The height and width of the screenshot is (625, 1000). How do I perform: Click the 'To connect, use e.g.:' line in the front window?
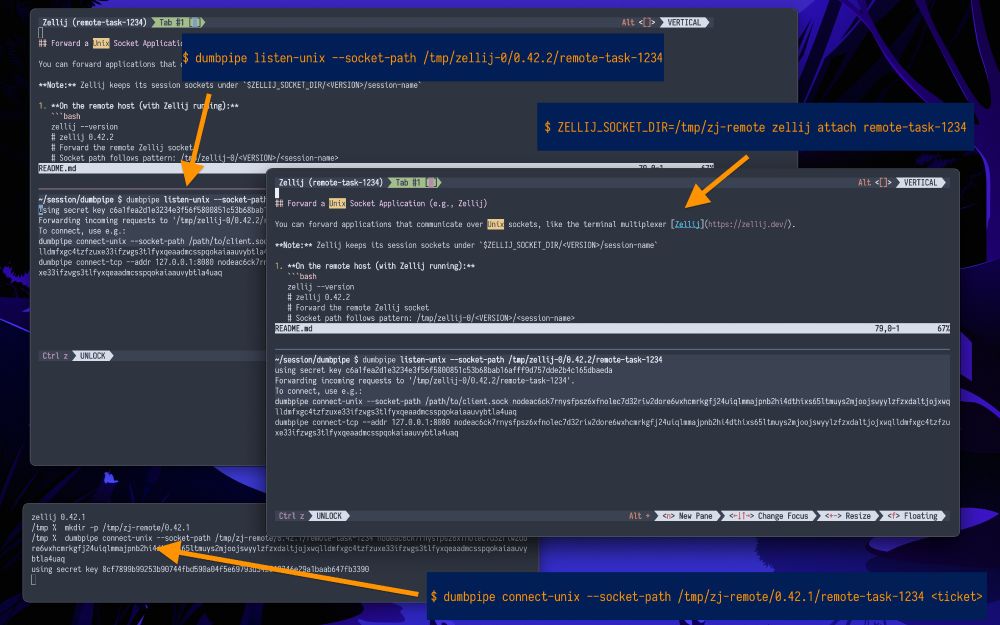[318, 391]
